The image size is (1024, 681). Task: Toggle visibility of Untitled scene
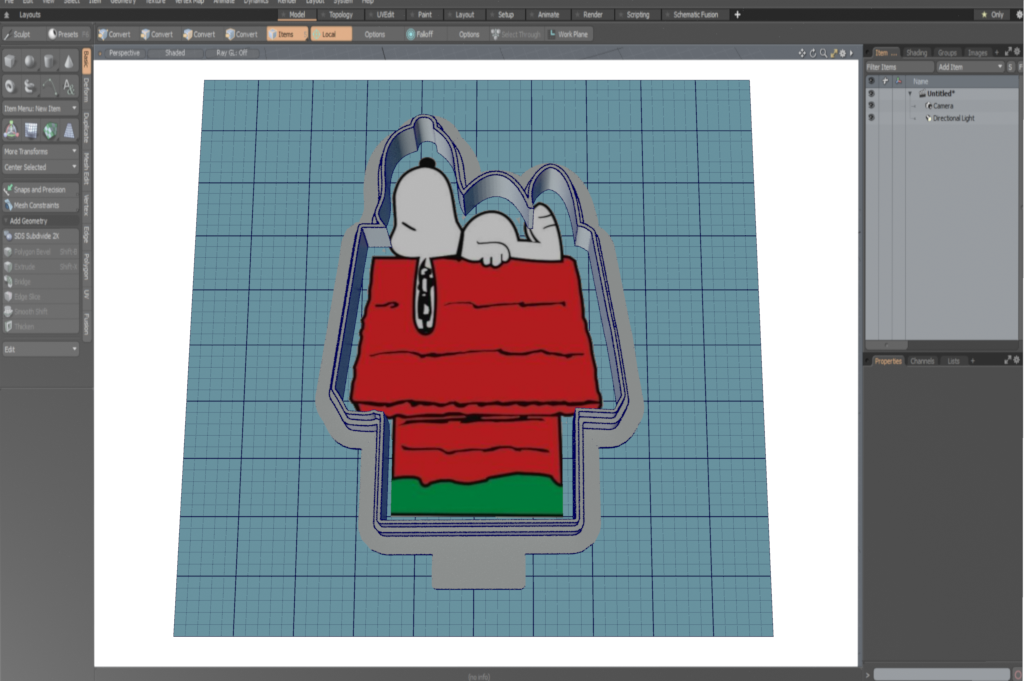pyautogui.click(x=871, y=93)
